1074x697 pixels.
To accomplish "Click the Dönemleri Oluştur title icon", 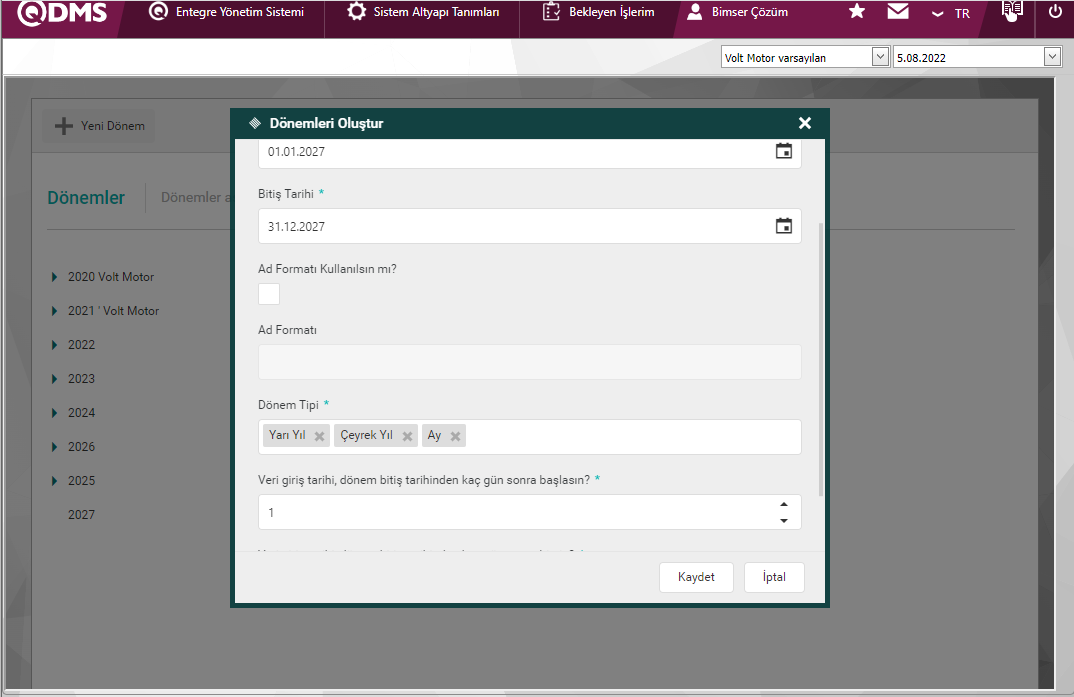I will click(x=255, y=123).
